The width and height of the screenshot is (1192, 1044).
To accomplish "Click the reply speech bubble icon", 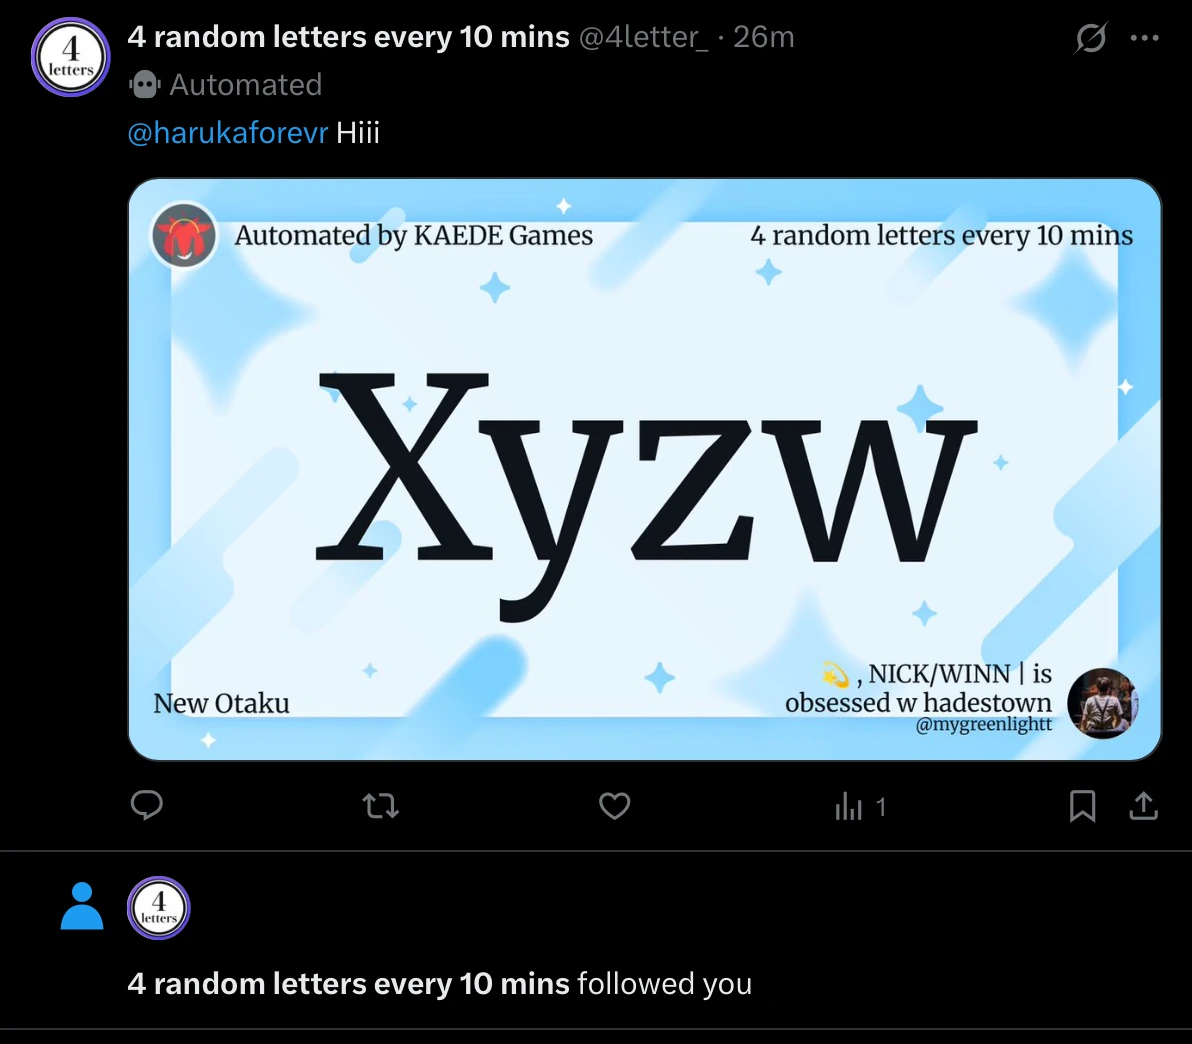I will 147,805.
